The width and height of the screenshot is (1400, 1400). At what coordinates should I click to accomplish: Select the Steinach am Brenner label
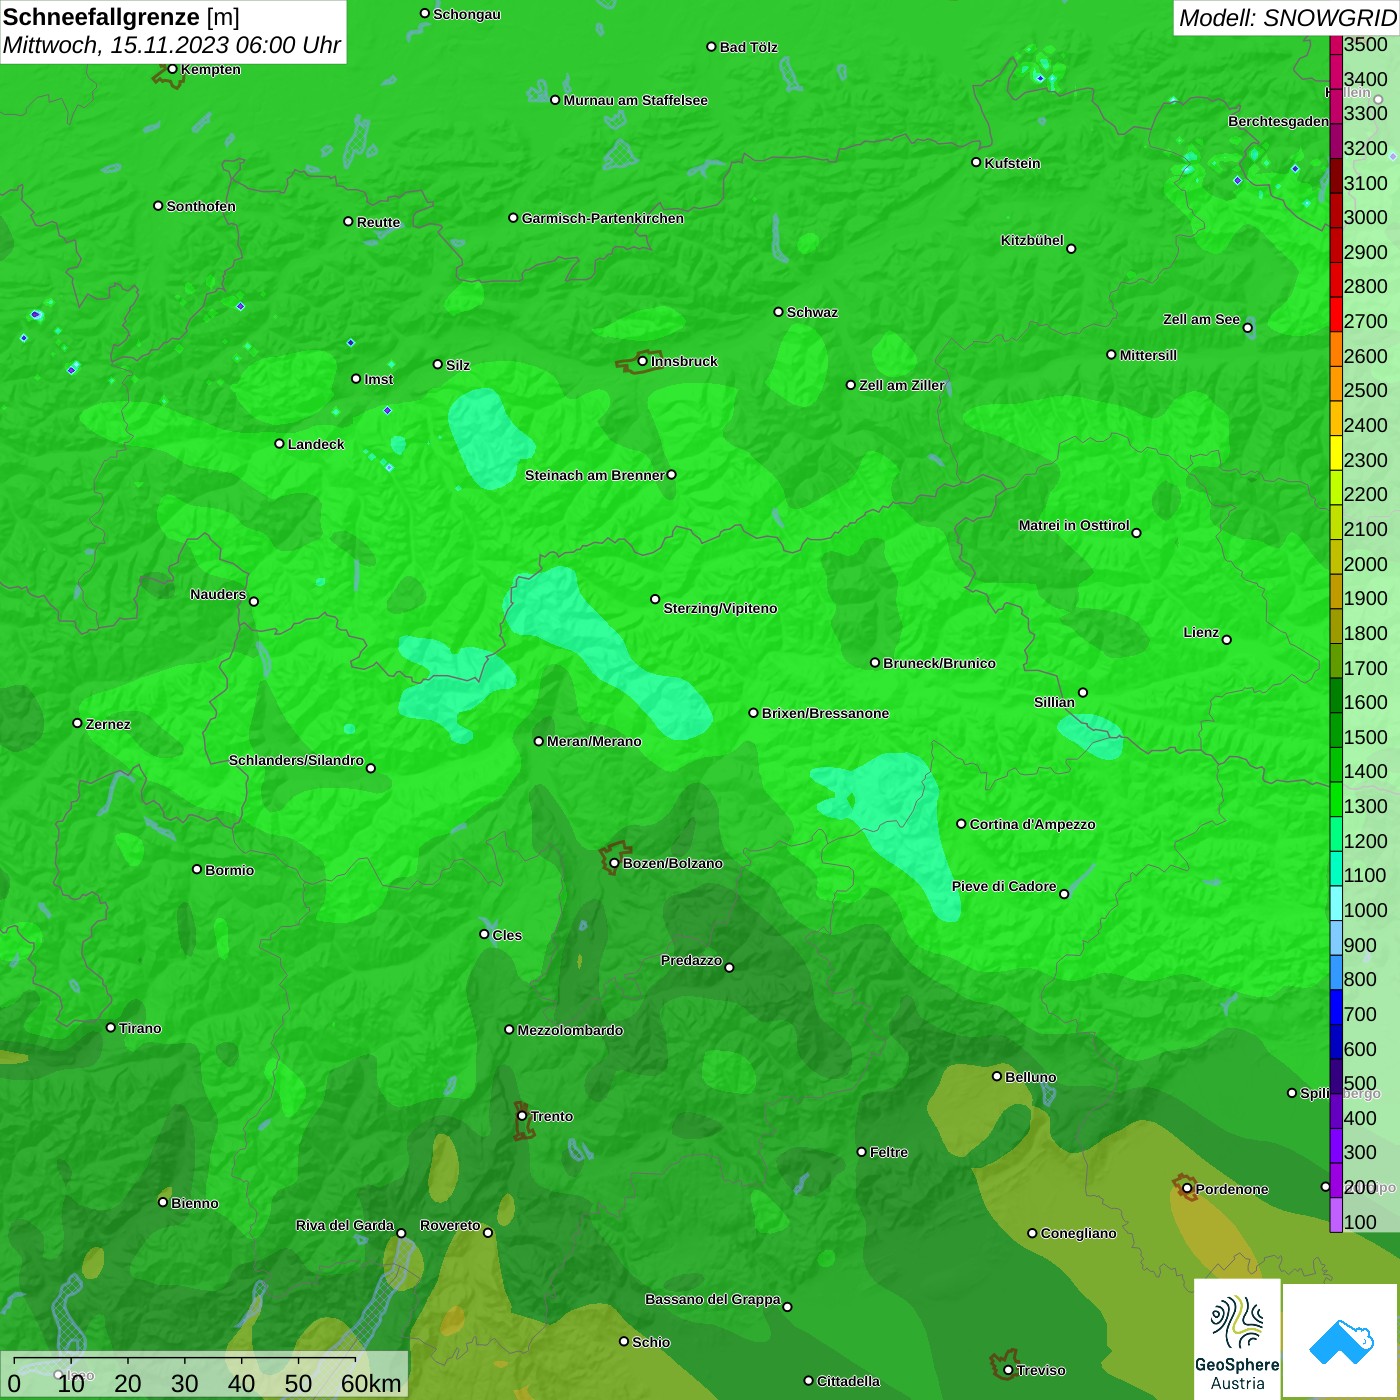[595, 475]
